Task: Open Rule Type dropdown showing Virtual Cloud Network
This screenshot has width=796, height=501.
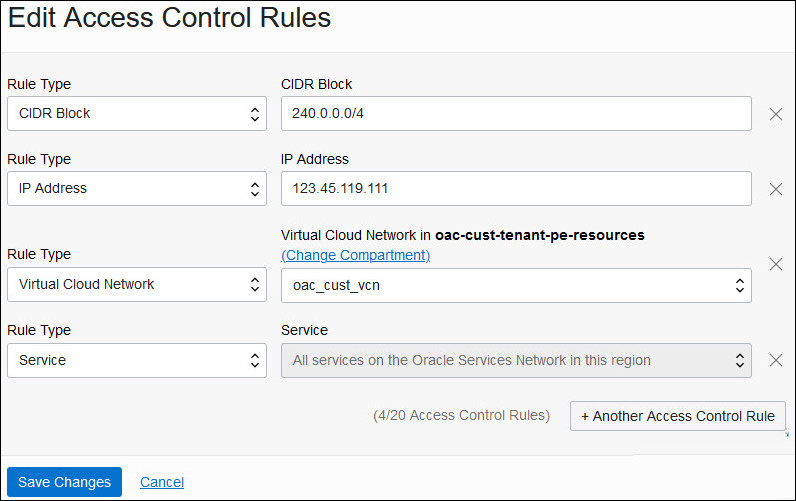Action: [x=137, y=285]
